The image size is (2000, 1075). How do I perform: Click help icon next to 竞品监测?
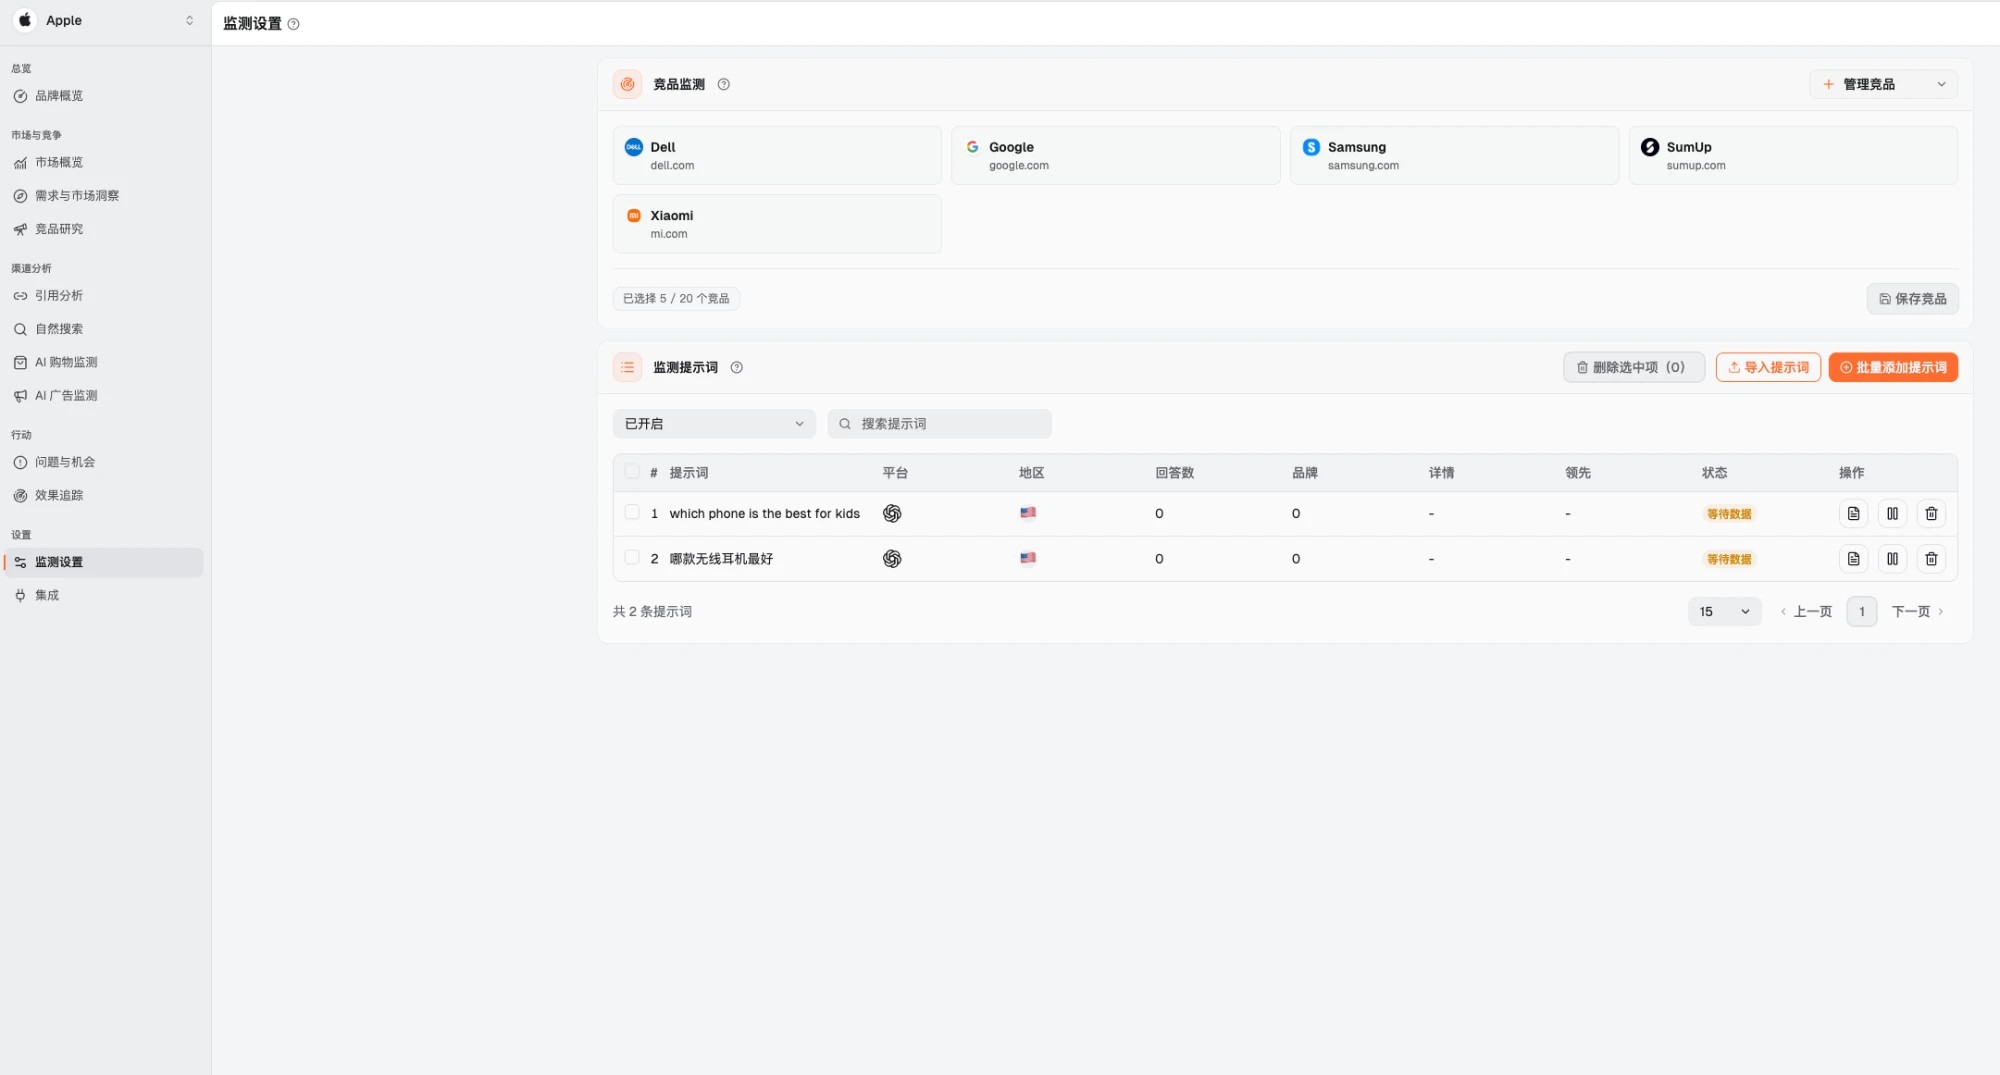click(x=724, y=84)
